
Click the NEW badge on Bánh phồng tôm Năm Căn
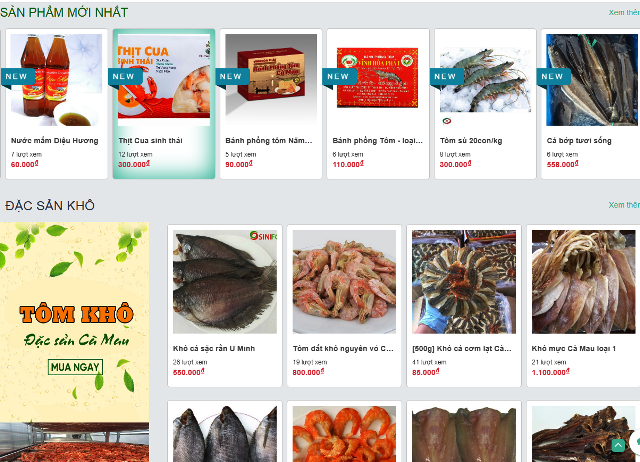point(233,77)
